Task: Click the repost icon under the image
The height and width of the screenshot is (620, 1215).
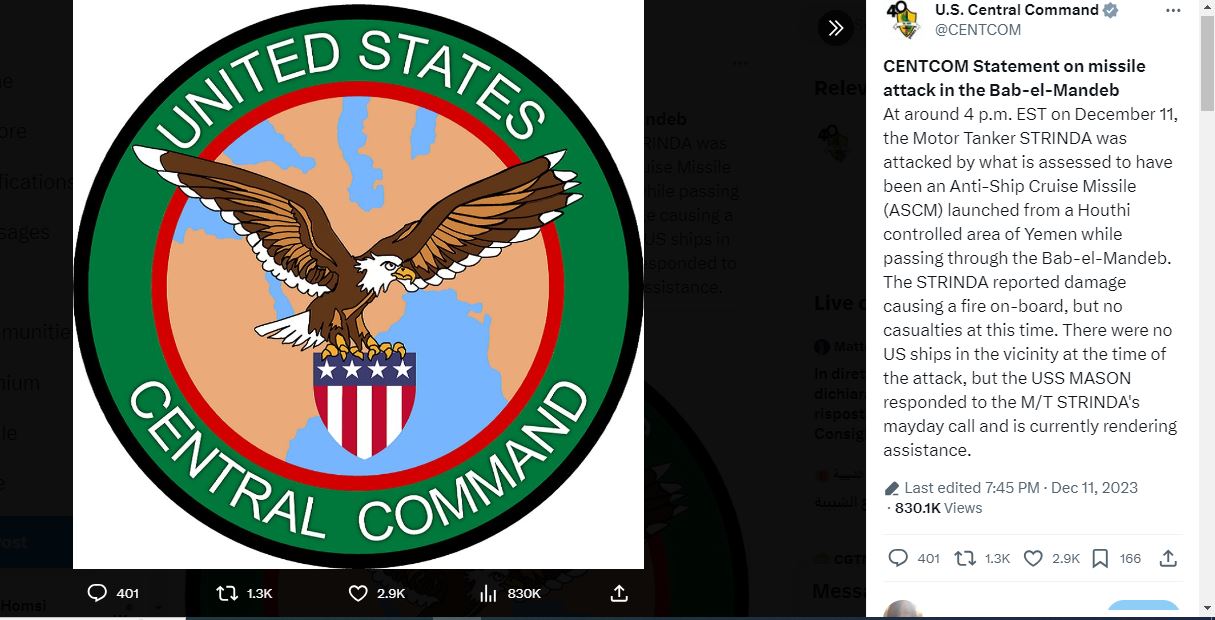Action: pyautogui.click(x=227, y=593)
